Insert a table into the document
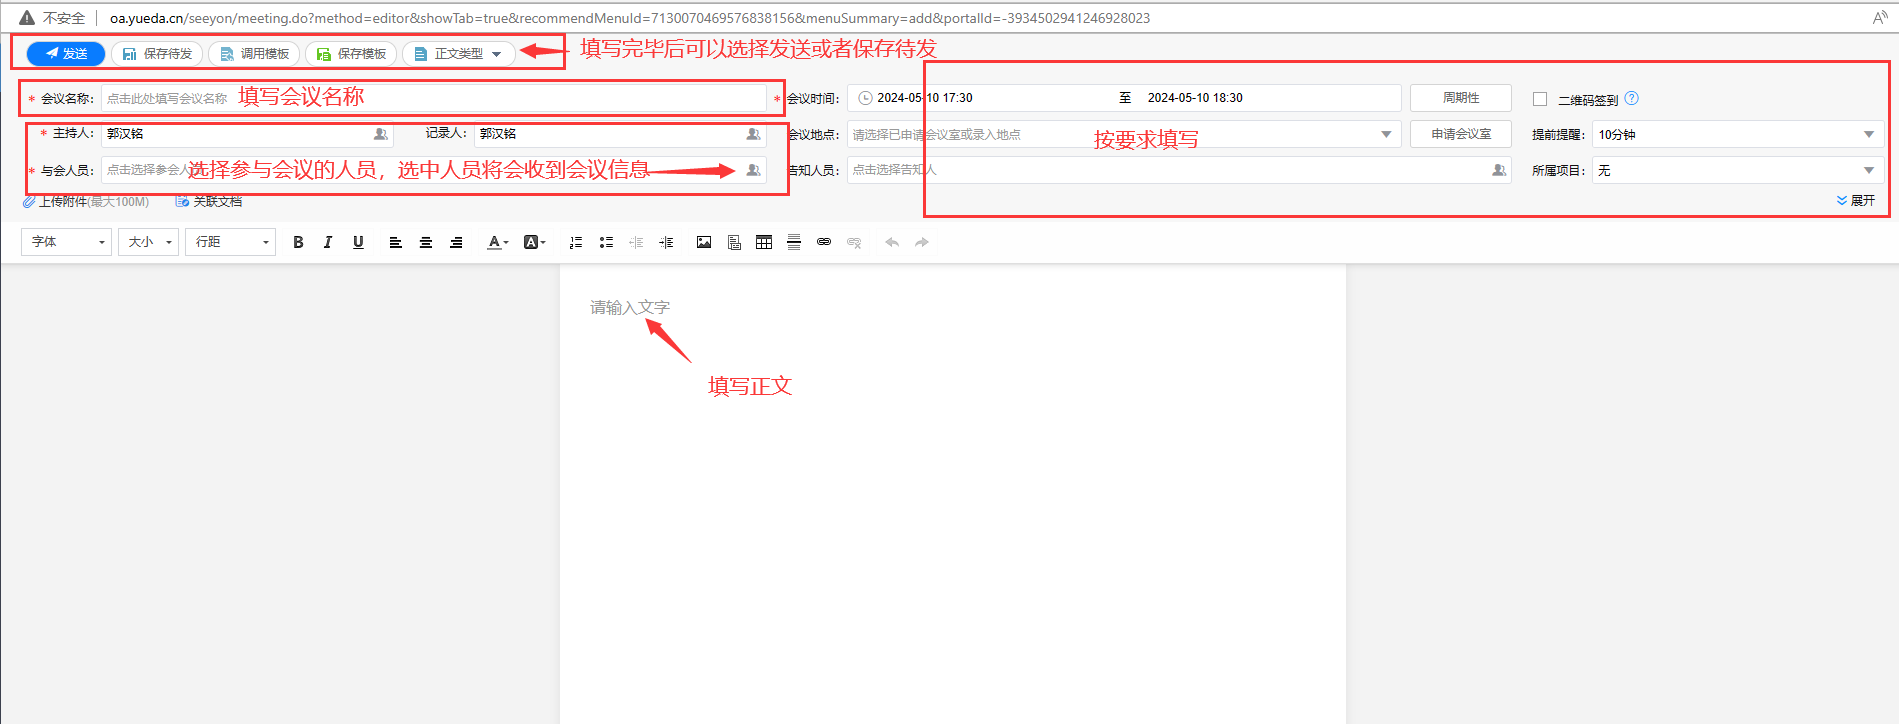The height and width of the screenshot is (724, 1899). tap(764, 242)
